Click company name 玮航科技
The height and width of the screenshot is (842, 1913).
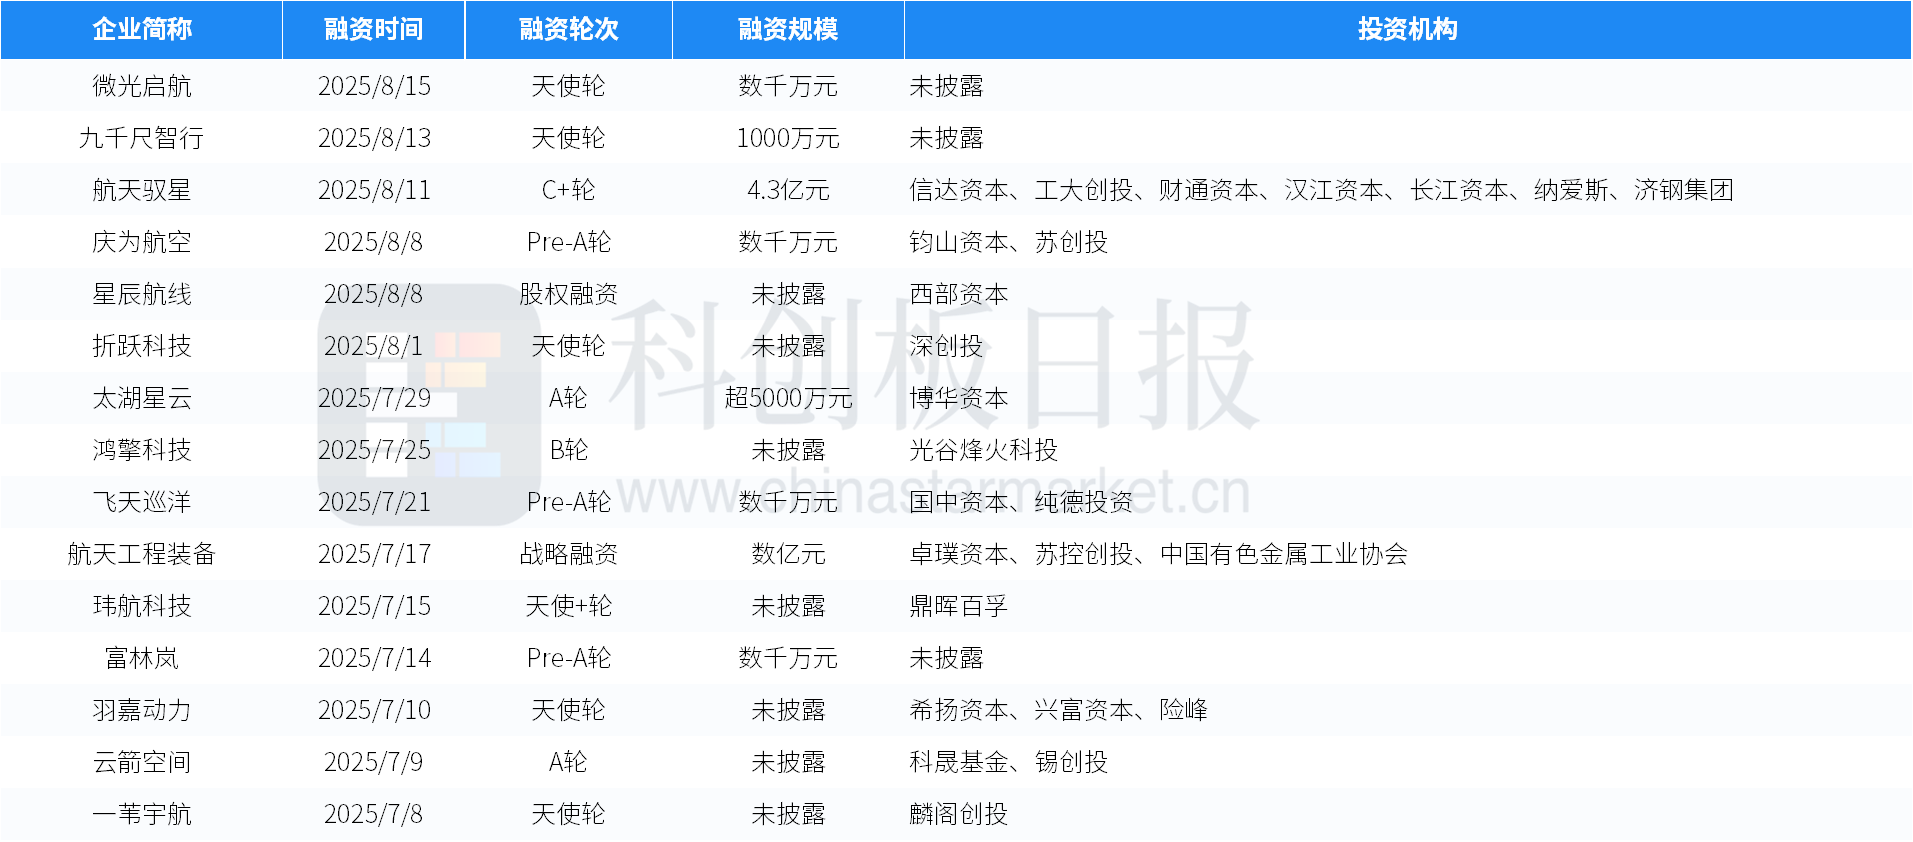coord(142,606)
